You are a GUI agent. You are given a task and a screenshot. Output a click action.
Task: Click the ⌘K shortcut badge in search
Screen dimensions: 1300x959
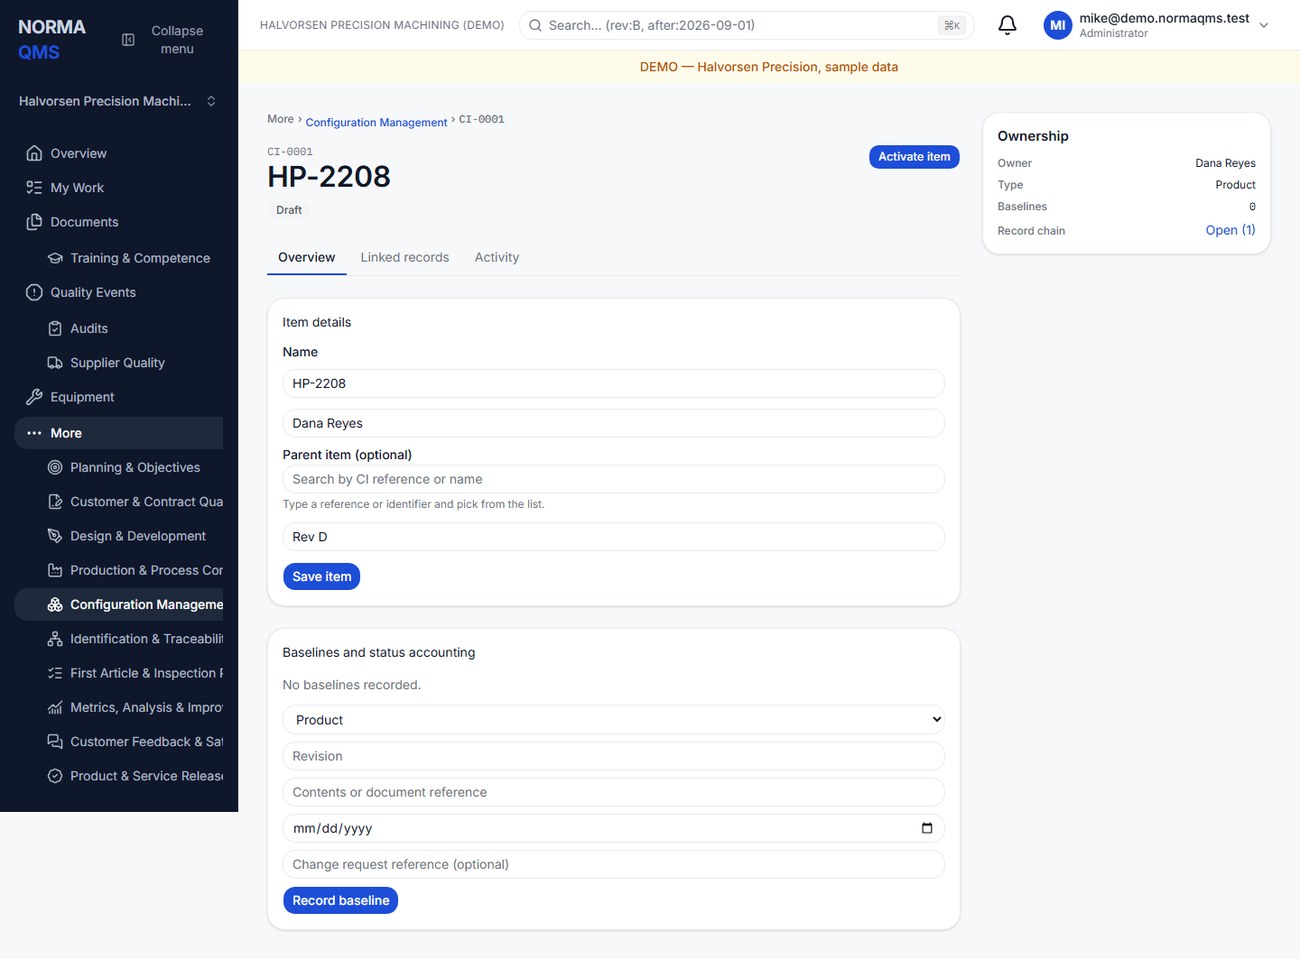pyautogui.click(x=952, y=25)
